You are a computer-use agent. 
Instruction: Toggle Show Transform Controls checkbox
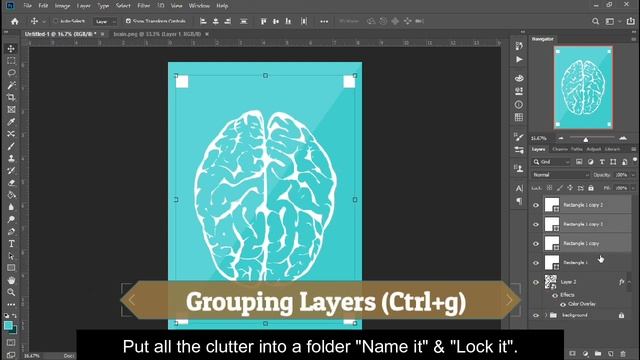[x=128, y=21]
